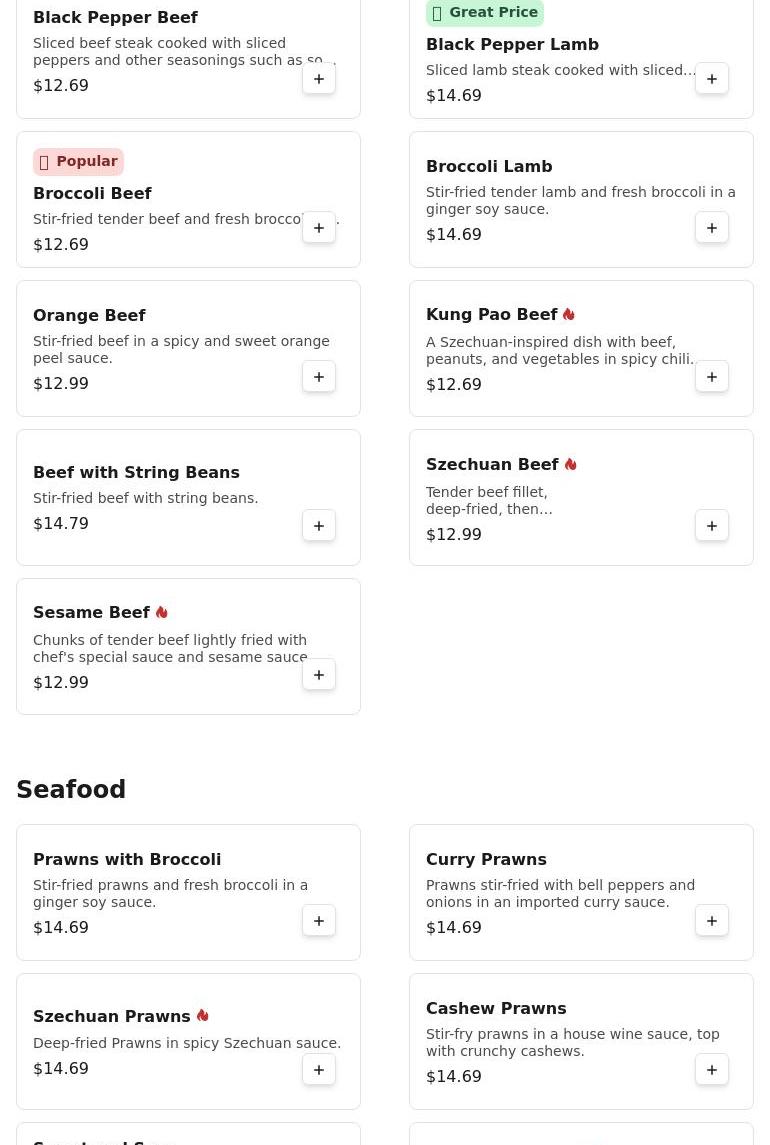Add Kung Pao Beef to the order
The image size is (770, 1145).
point(712,377)
